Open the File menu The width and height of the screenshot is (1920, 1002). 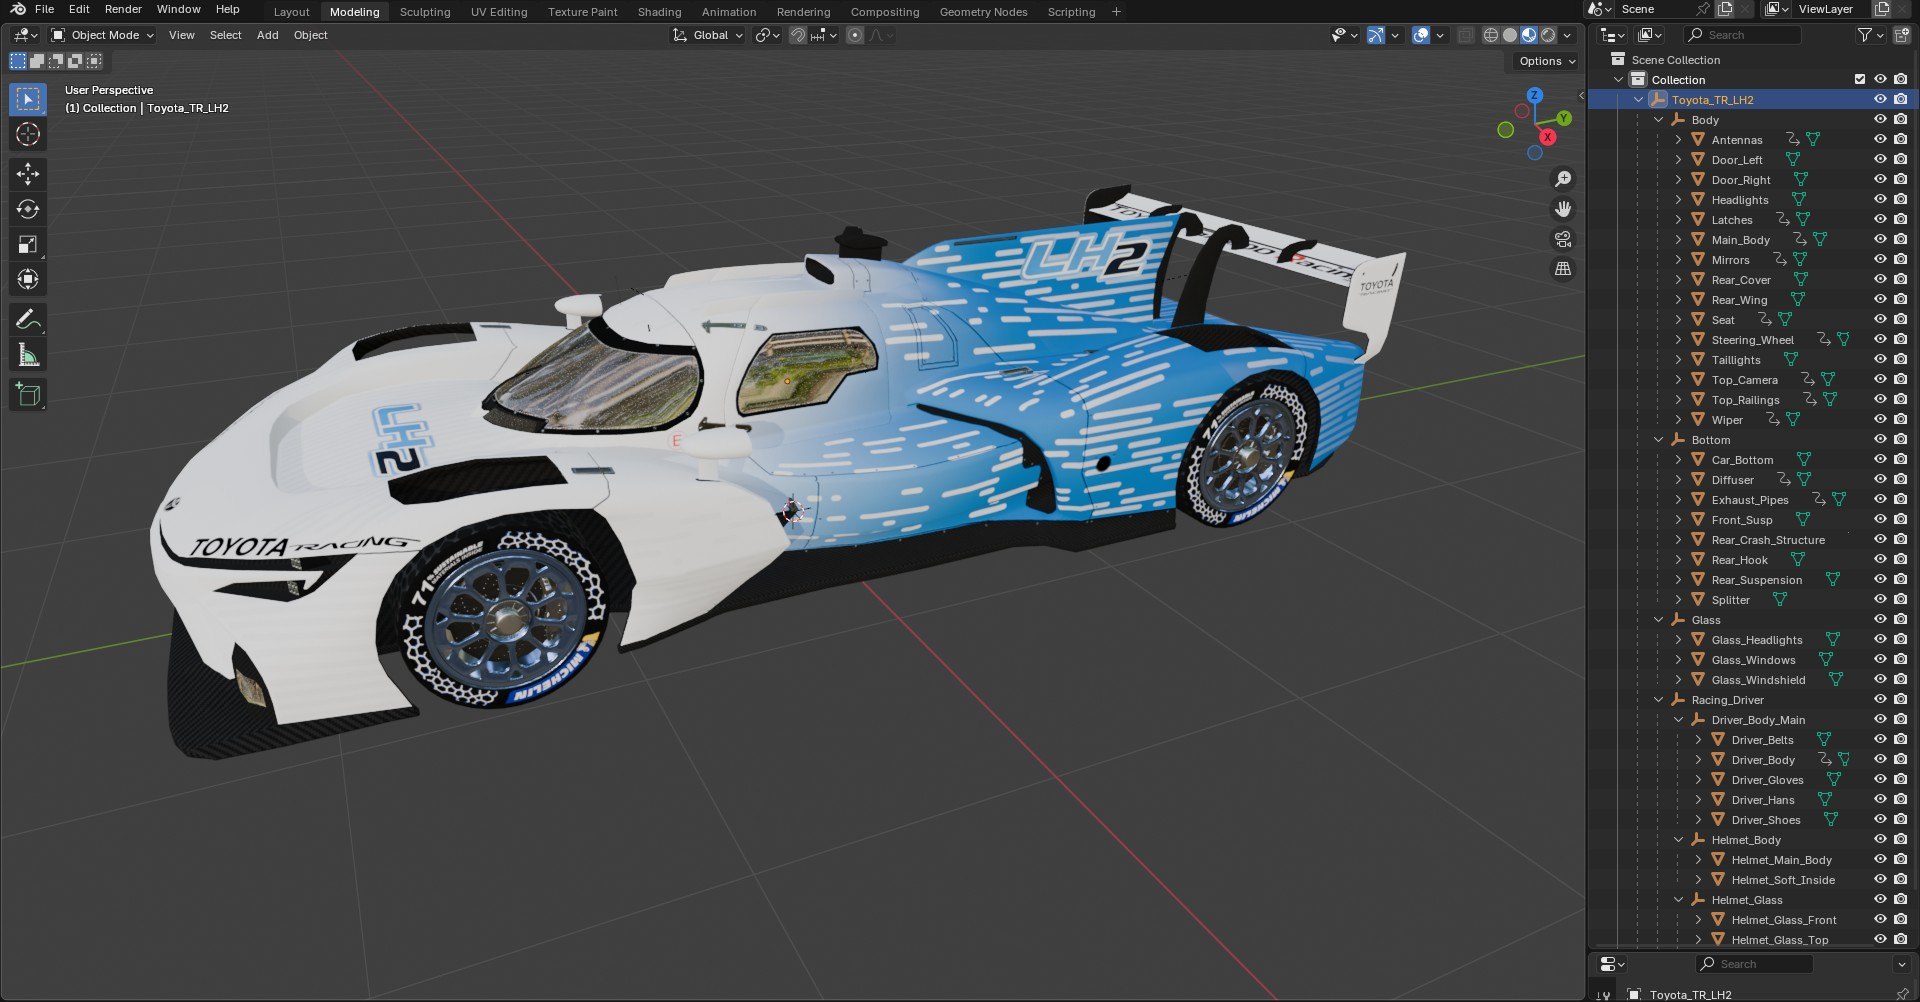coord(45,9)
